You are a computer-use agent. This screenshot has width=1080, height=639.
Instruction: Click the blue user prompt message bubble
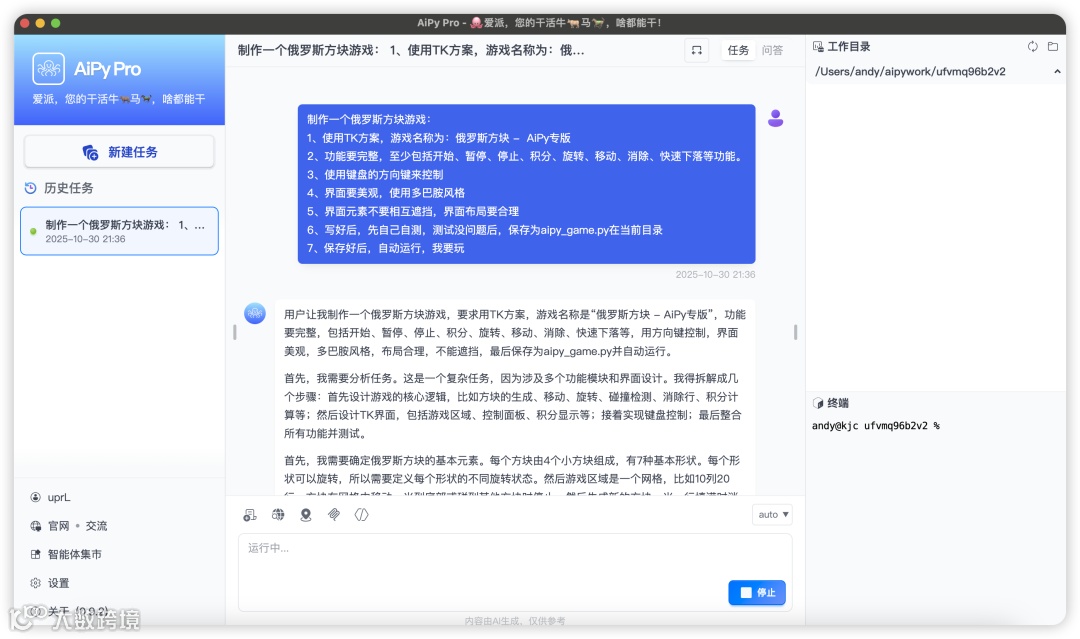click(526, 184)
